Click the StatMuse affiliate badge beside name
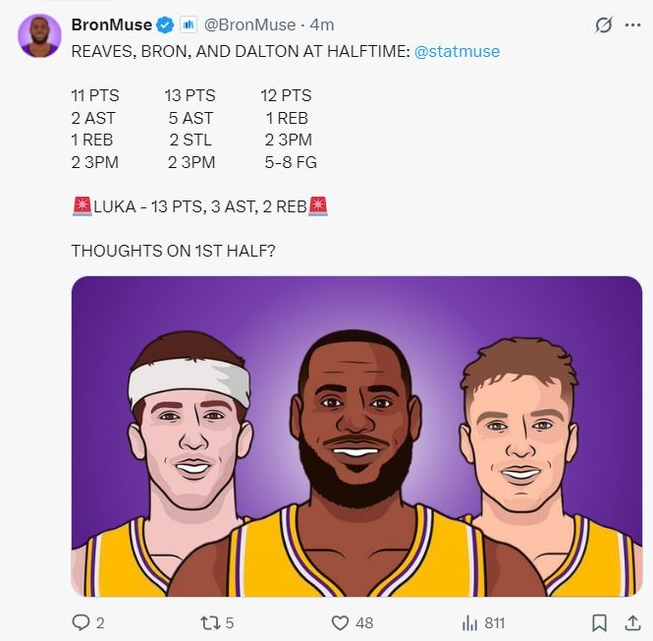 [x=187, y=24]
